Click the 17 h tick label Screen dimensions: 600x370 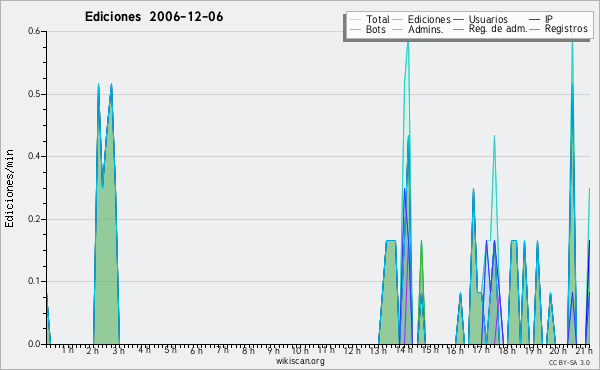[481, 350]
